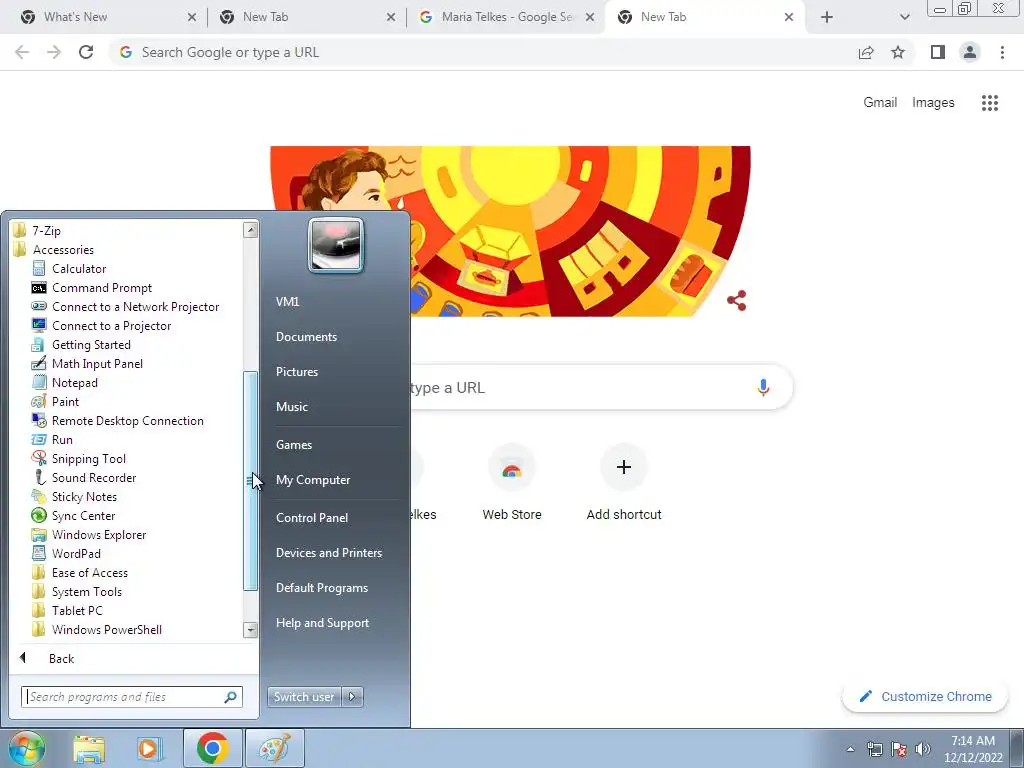Screen dimensions: 1024x768
Task: Open the Gmail link
Action: (880, 103)
